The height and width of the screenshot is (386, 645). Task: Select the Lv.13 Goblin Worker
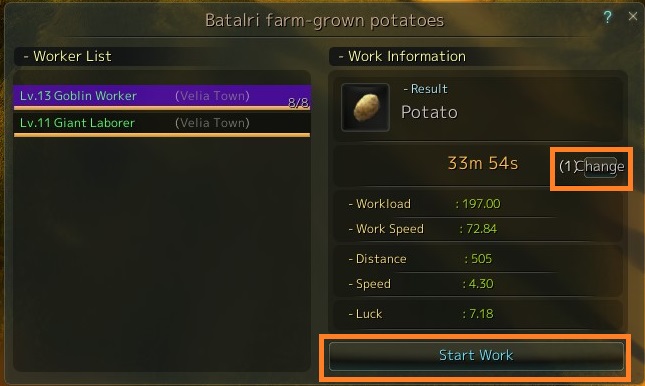click(x=162, y=96)
